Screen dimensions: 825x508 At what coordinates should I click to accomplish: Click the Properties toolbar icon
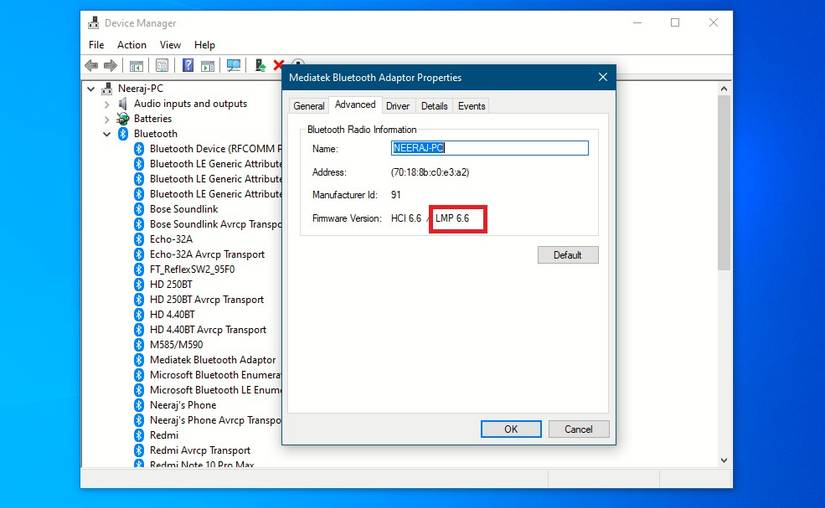pos(162,66)
